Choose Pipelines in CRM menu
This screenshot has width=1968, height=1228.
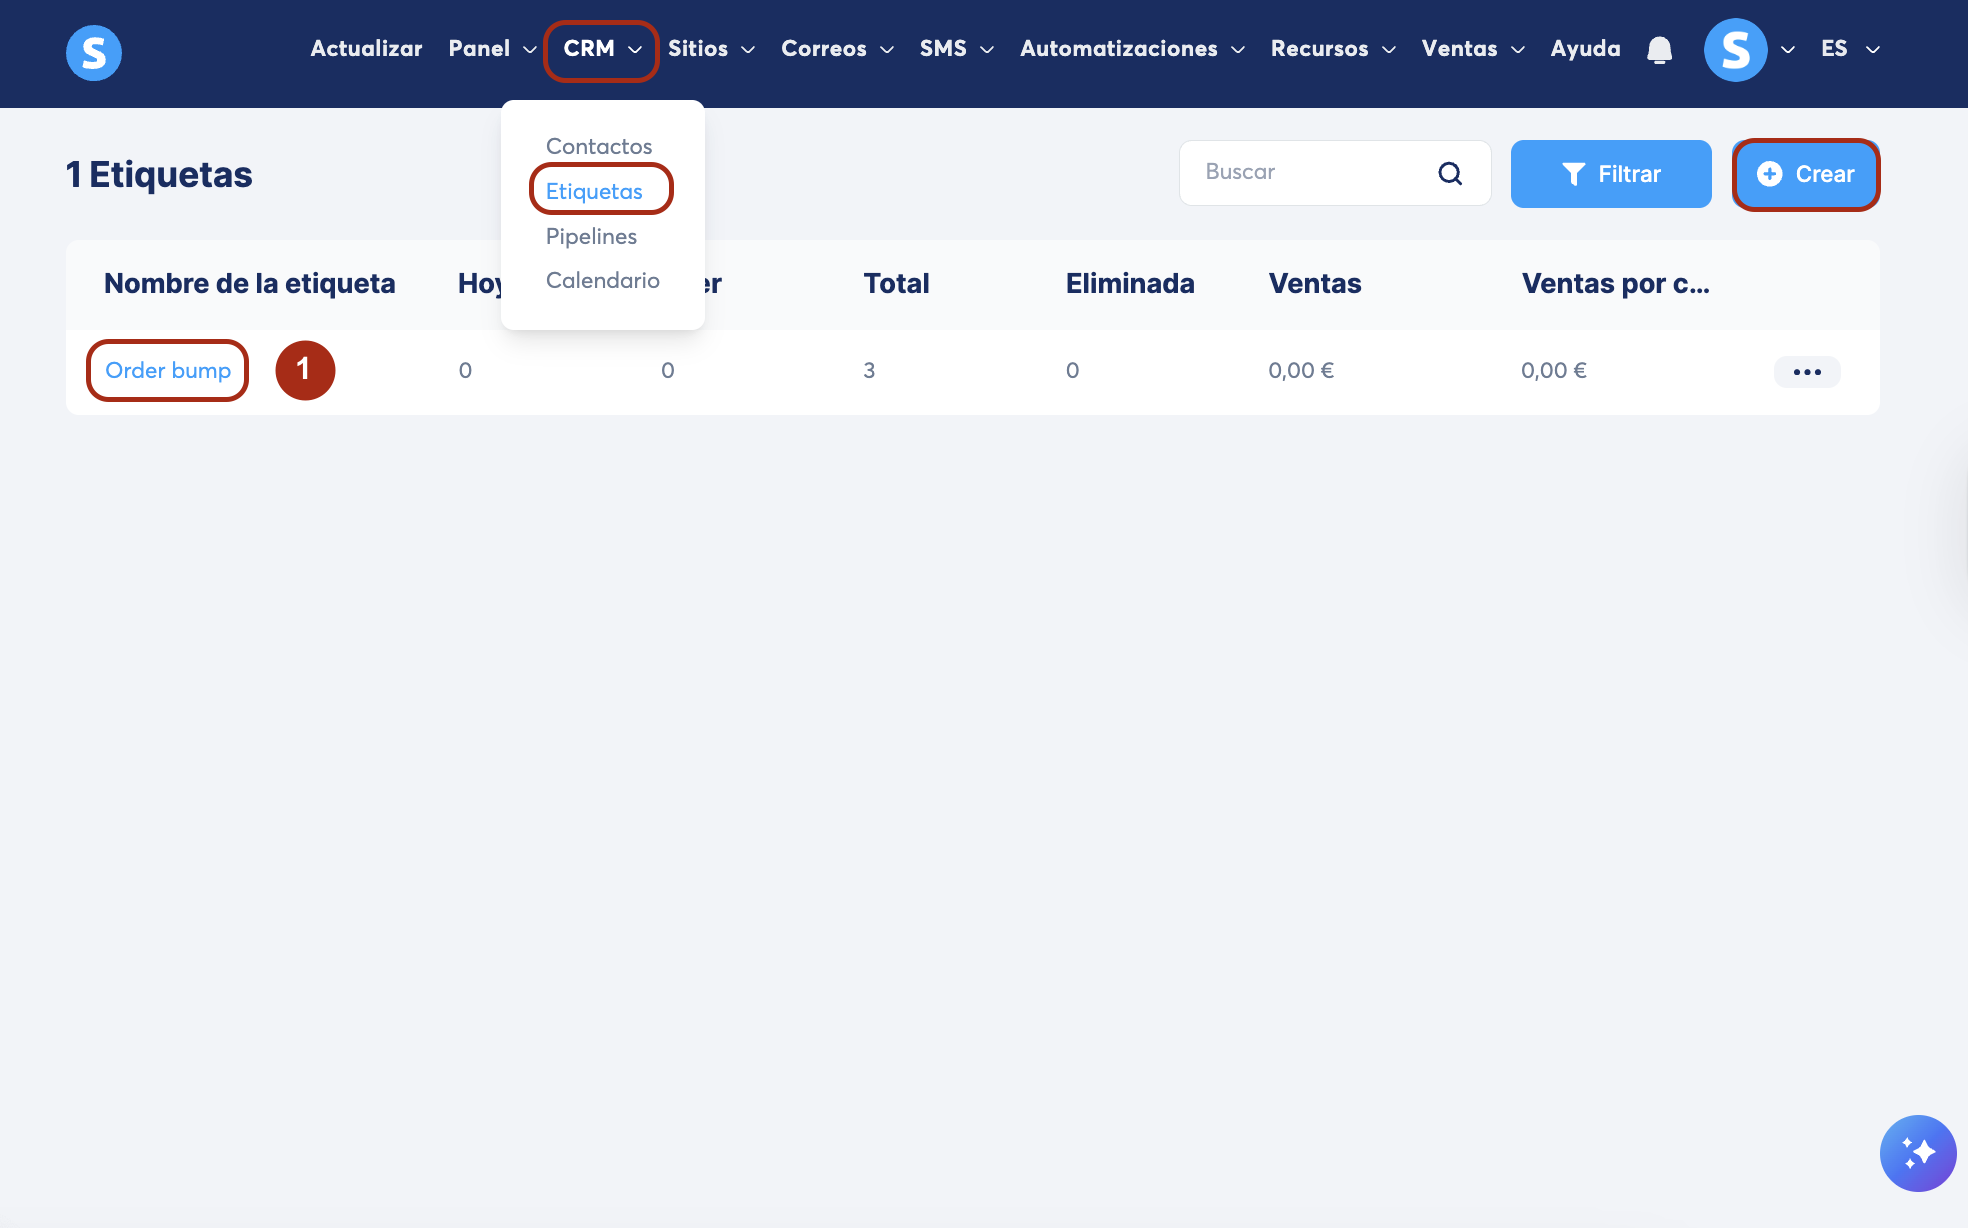591,236
